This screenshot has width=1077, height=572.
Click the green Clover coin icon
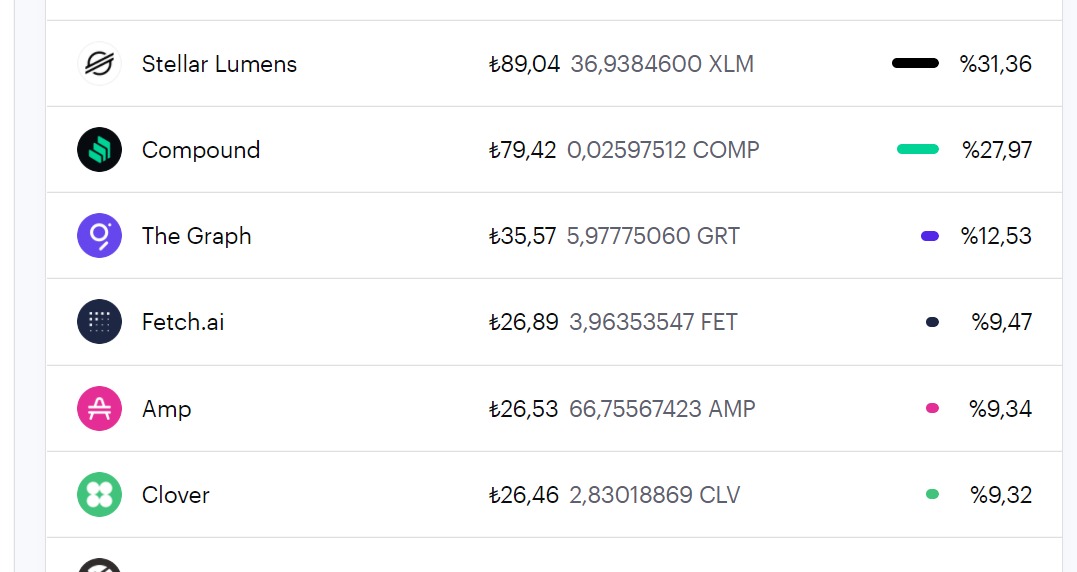click(x=100, y=494)
